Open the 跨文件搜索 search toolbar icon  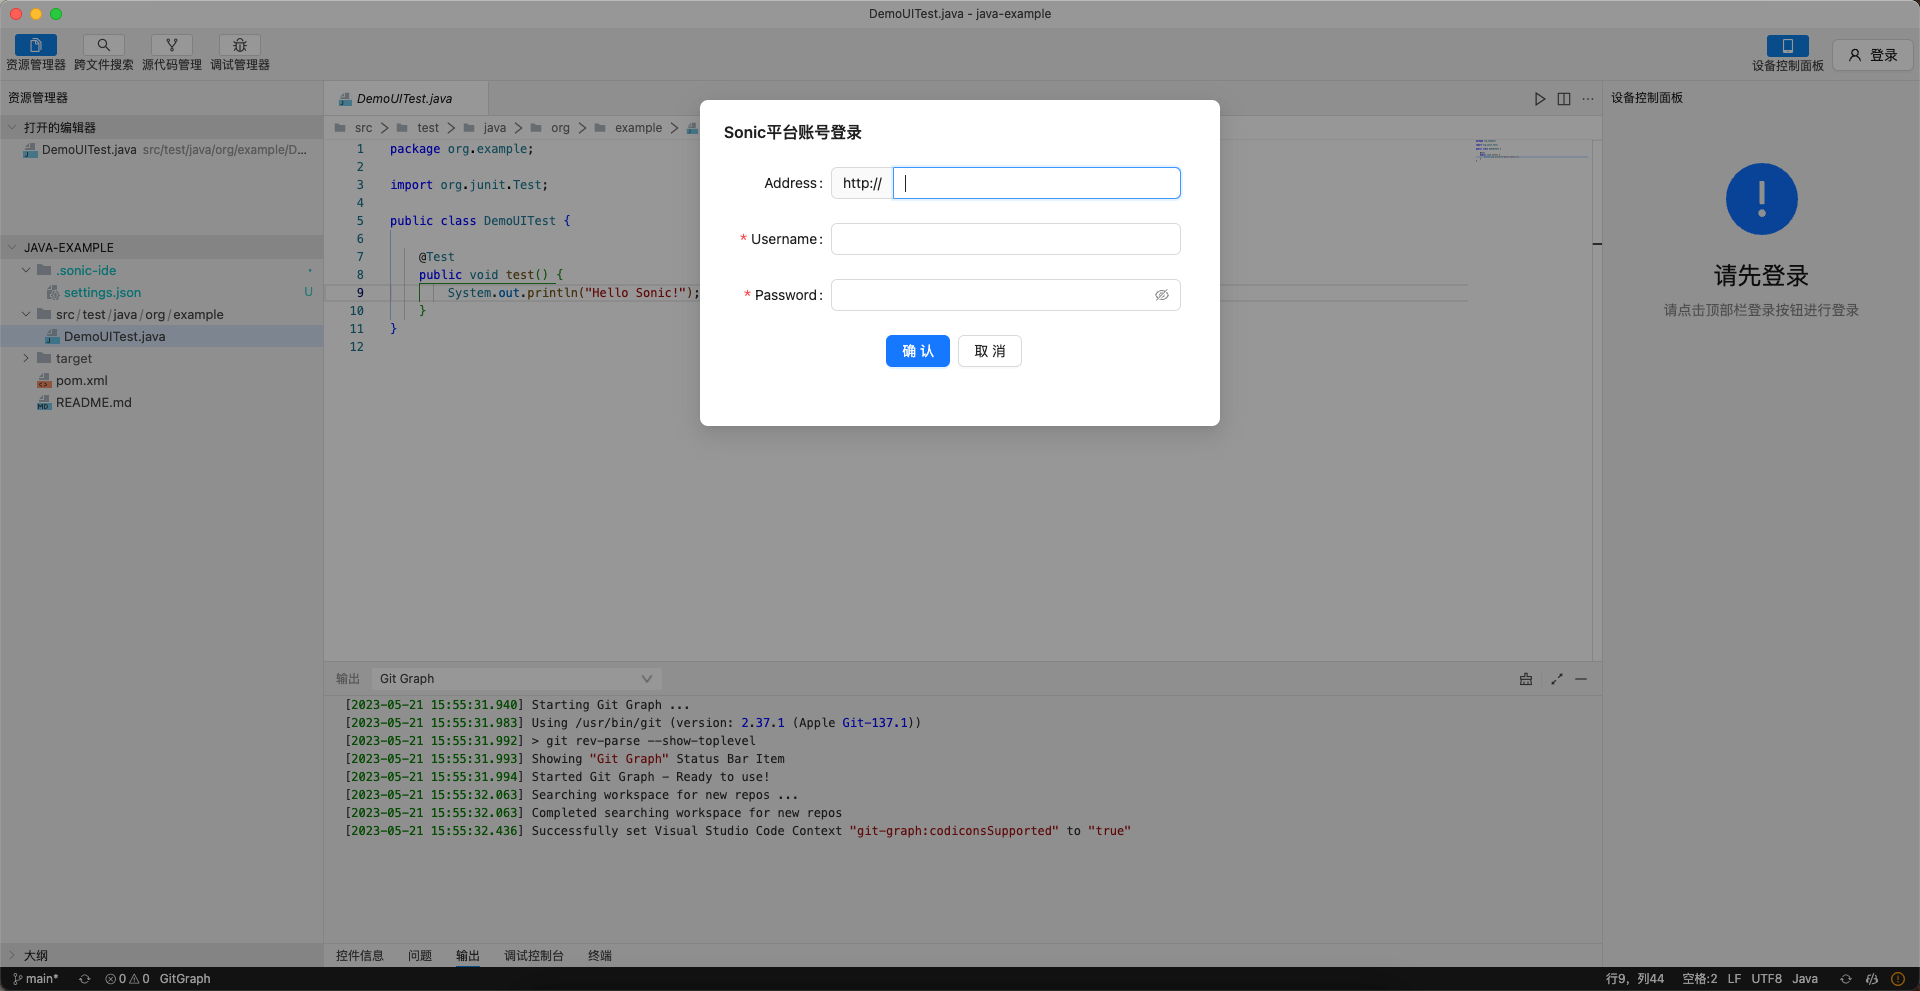(x=104, y=45)
